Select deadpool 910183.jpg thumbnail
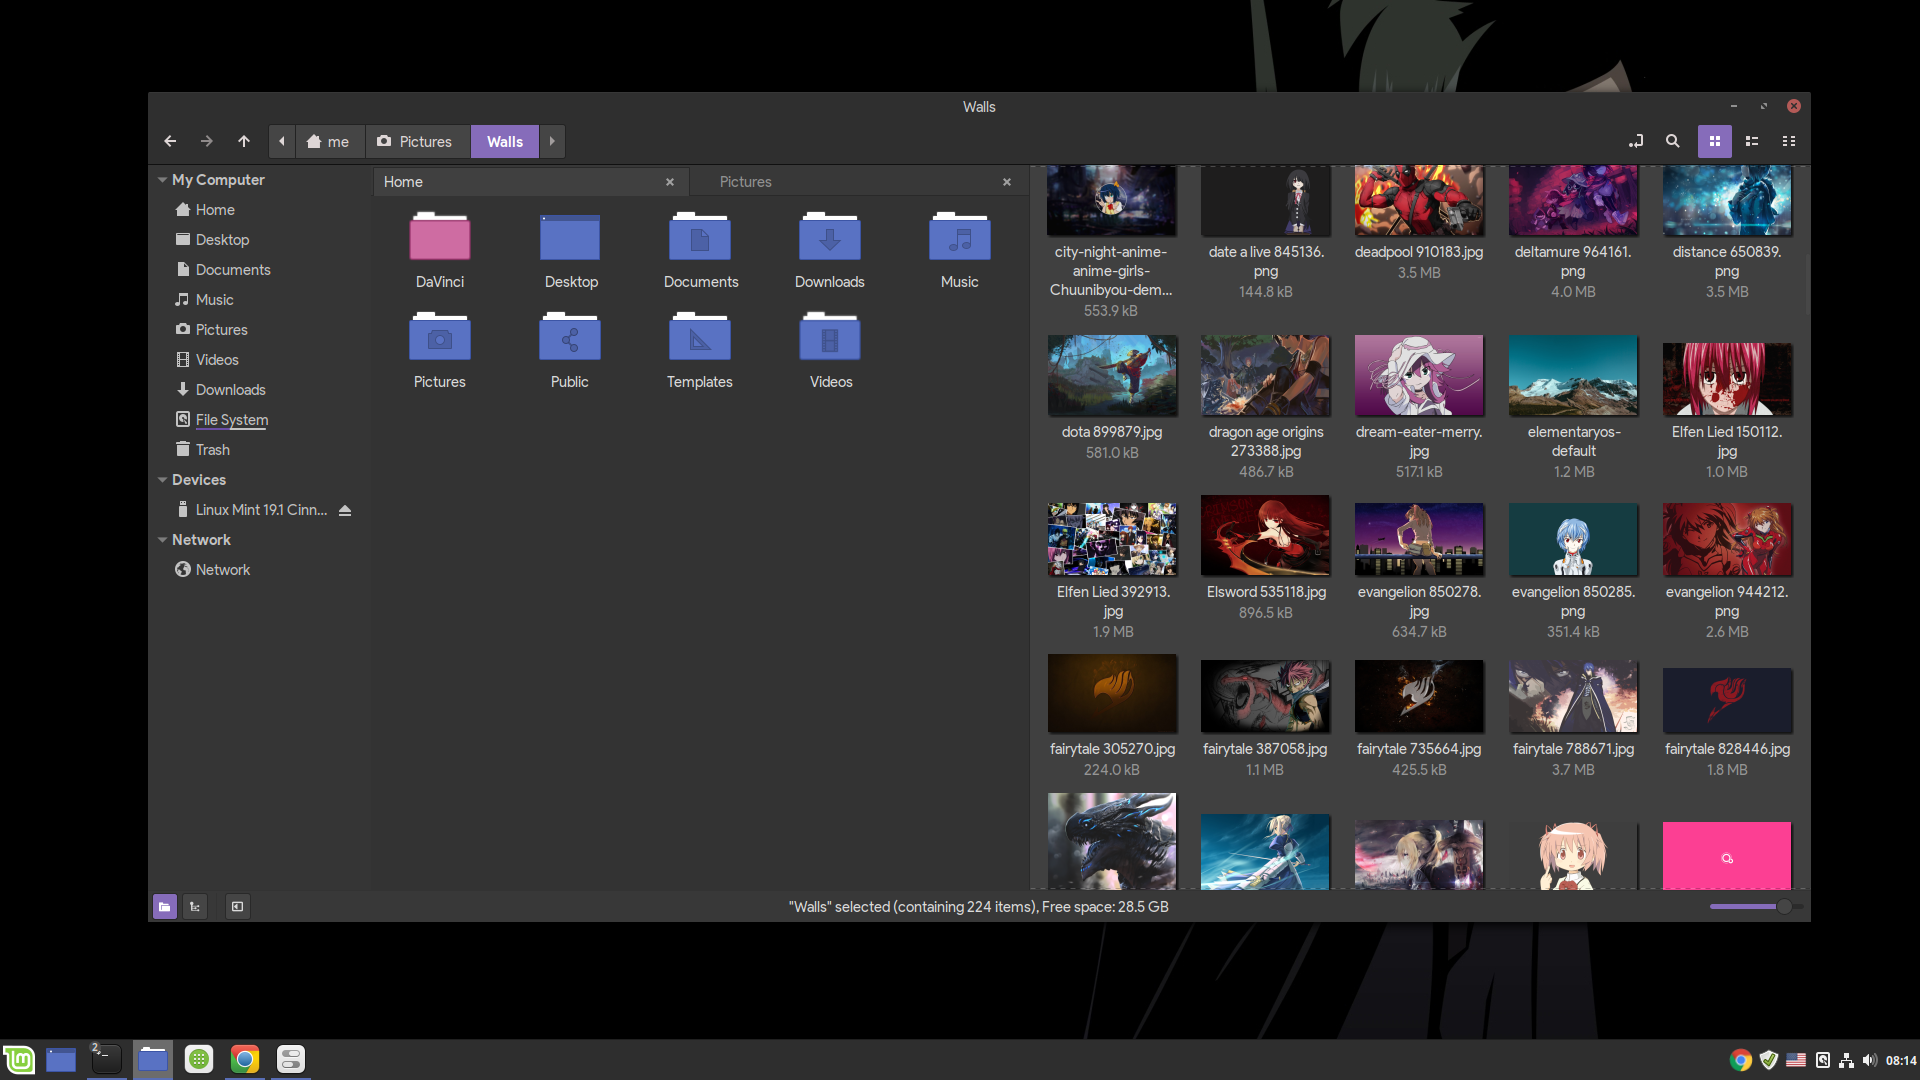Screen dimensions: 1920x1080 1419,201
